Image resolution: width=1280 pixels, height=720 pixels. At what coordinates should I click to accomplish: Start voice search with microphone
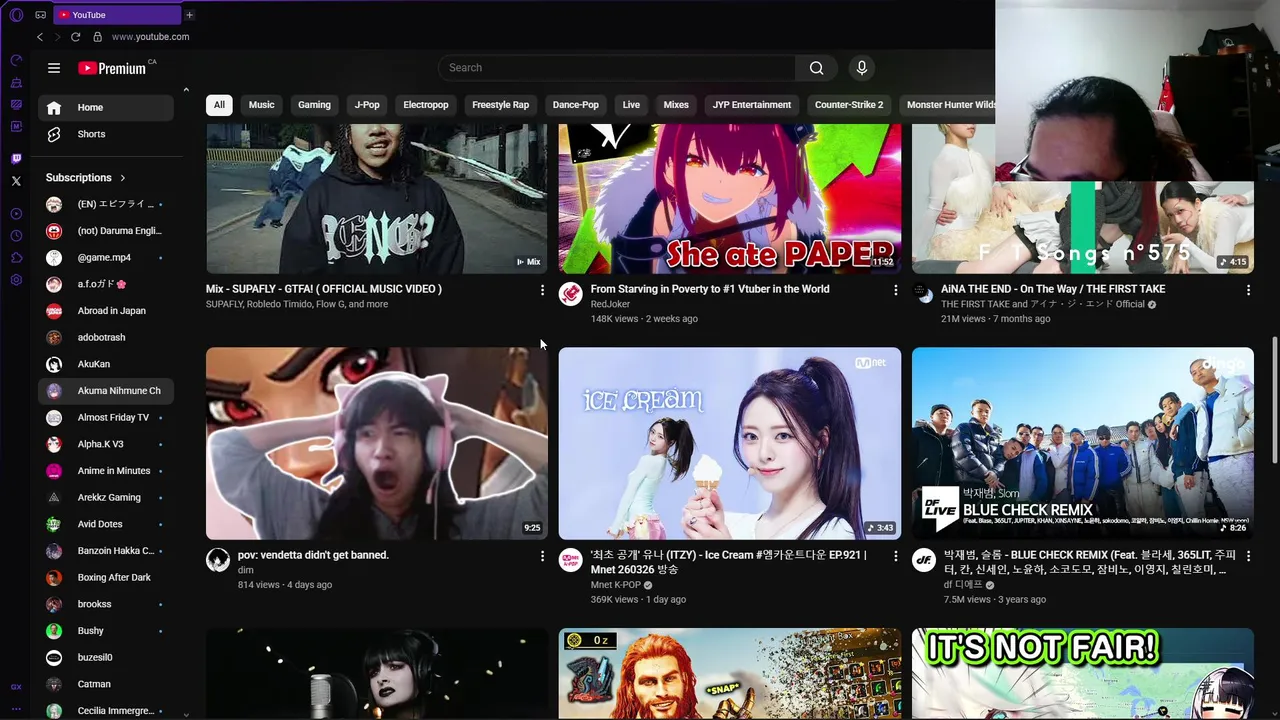(862, 68)
